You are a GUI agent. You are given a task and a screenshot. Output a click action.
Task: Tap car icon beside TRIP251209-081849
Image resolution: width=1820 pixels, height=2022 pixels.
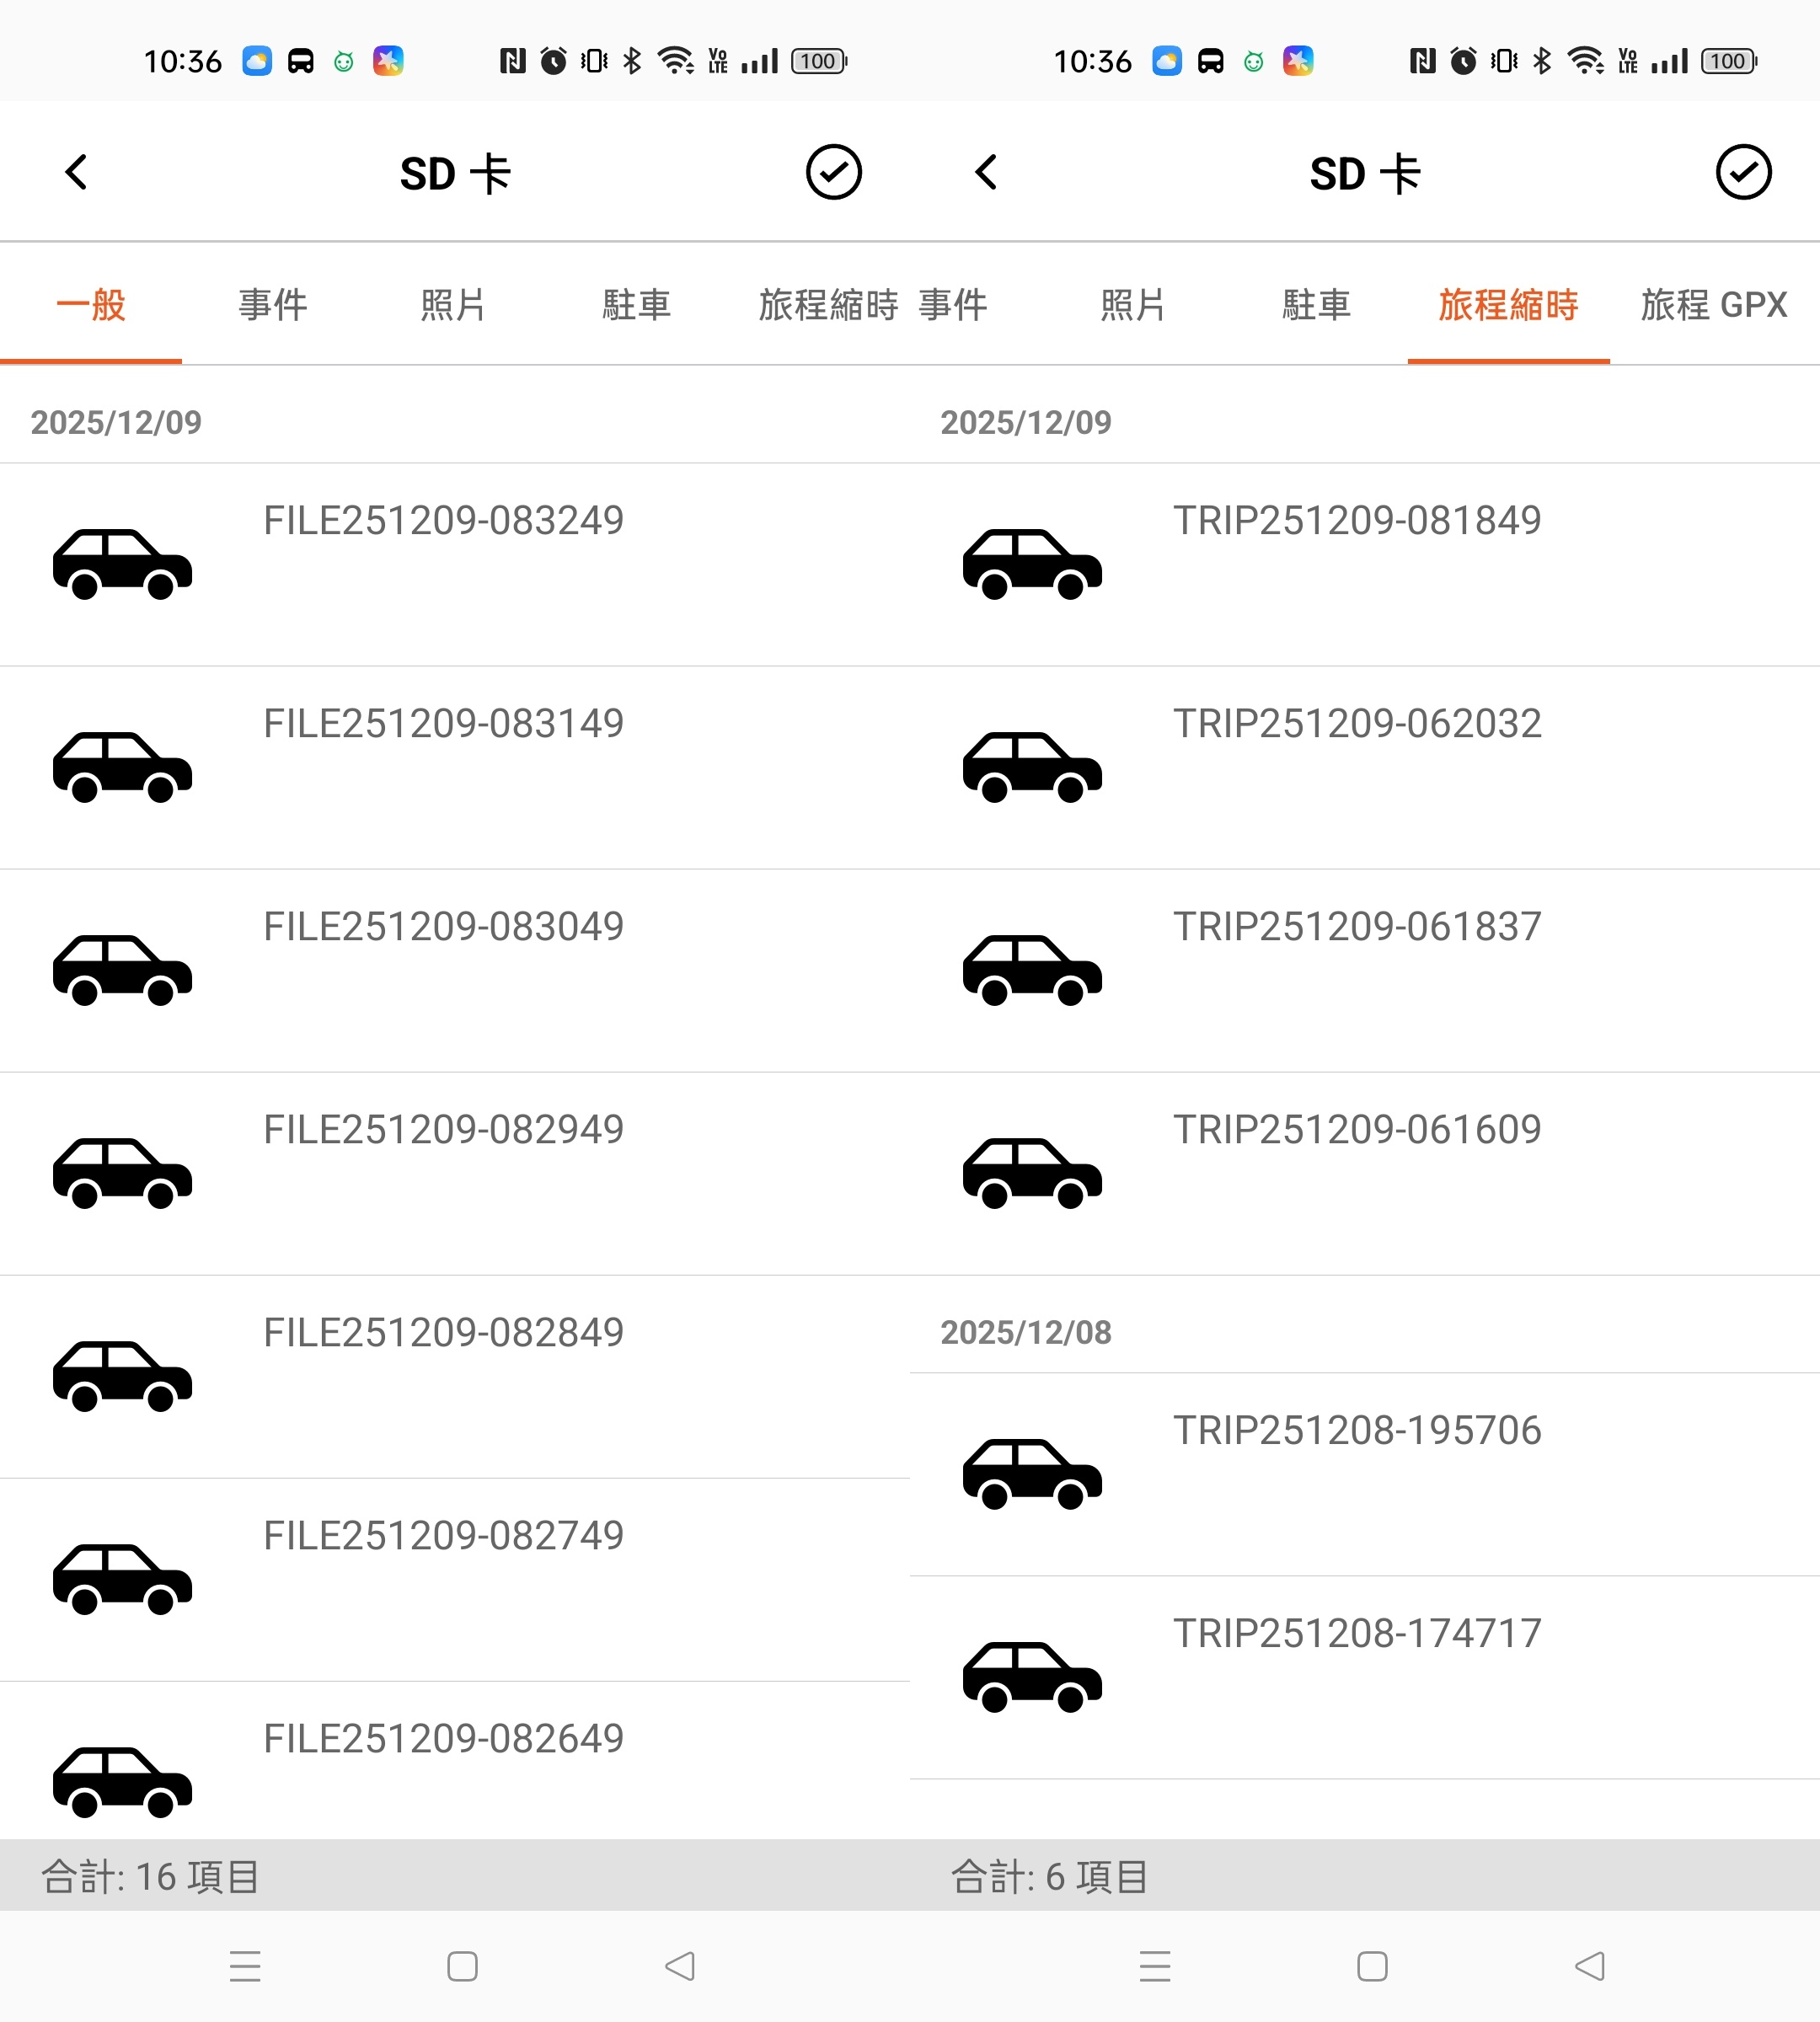1032,564
